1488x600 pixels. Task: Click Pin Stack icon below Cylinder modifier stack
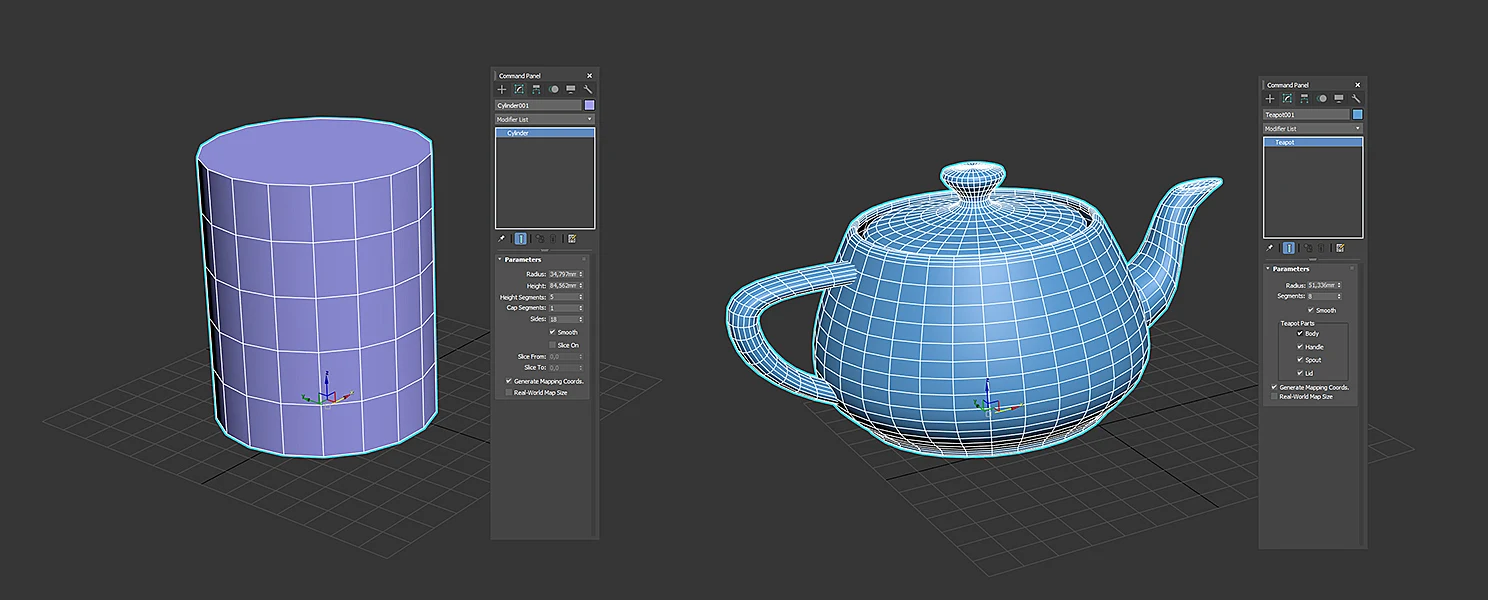(x=502, y=239)
